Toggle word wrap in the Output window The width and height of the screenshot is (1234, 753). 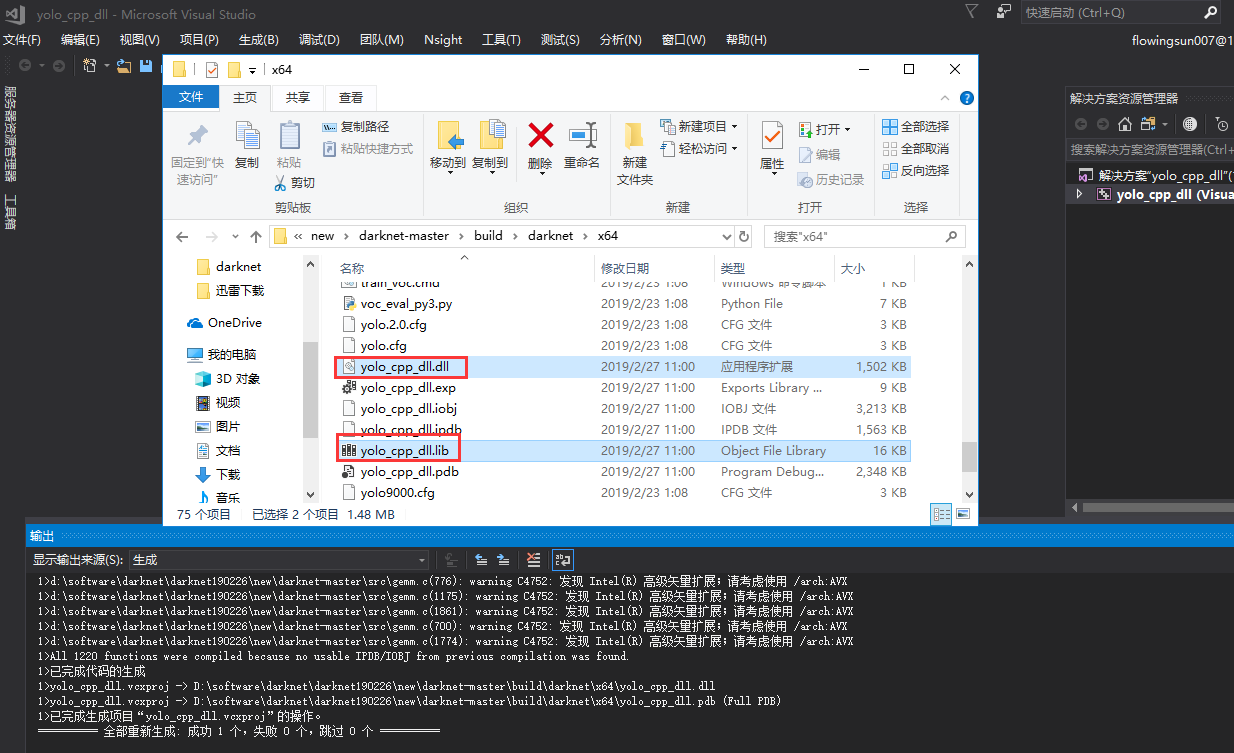(x=562, y=560)
